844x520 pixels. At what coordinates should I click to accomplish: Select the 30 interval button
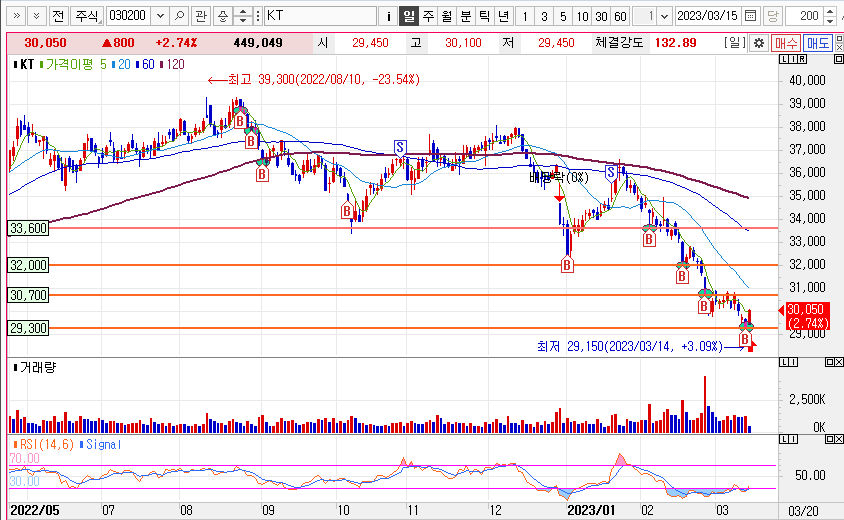tap(601, 16)
